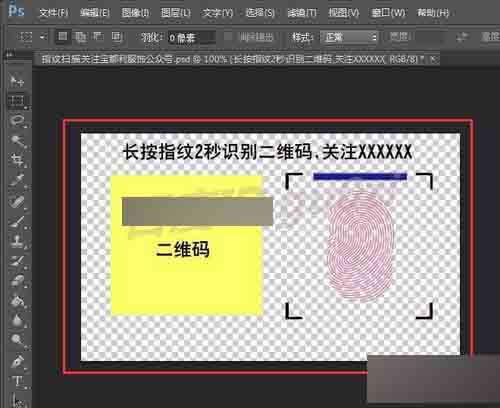Open the 窗口(W) menu
Image resolution: width=500 pixels, height=408 pixels.
388,13
